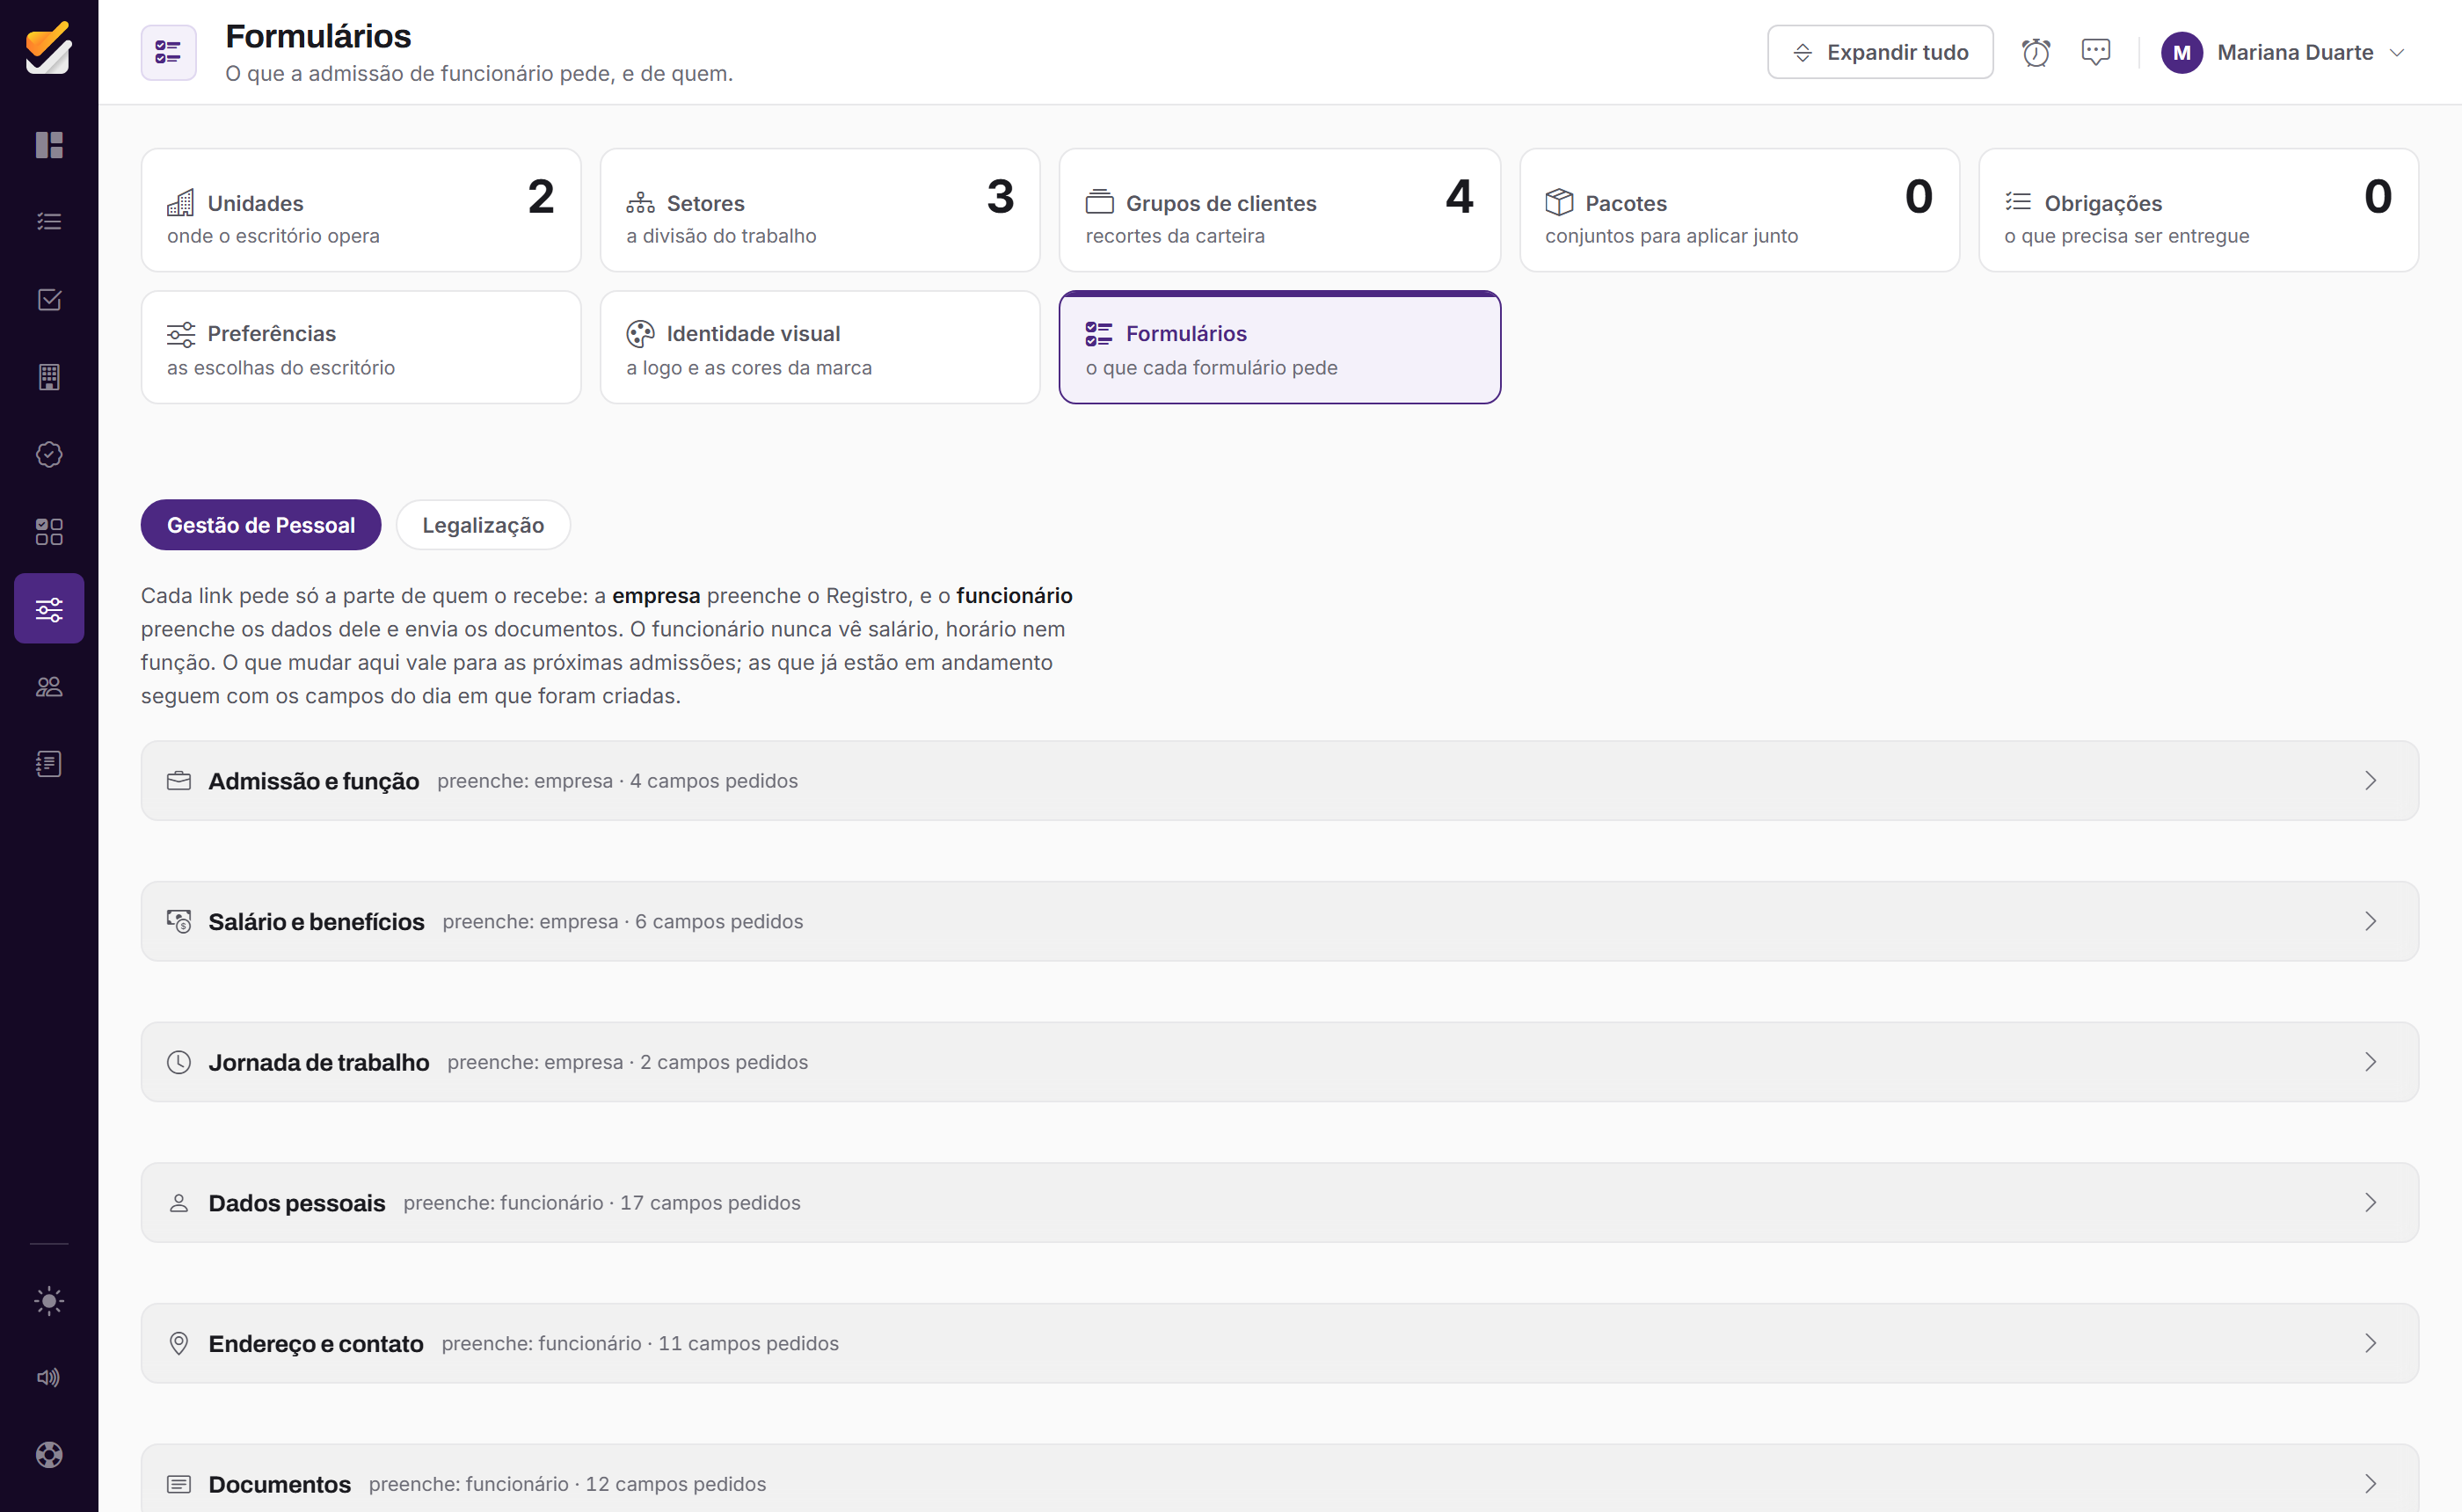Open the Obrigações card
Image resolution: width=2462 pixels, height=1512 pixels.
(2198, 210)
